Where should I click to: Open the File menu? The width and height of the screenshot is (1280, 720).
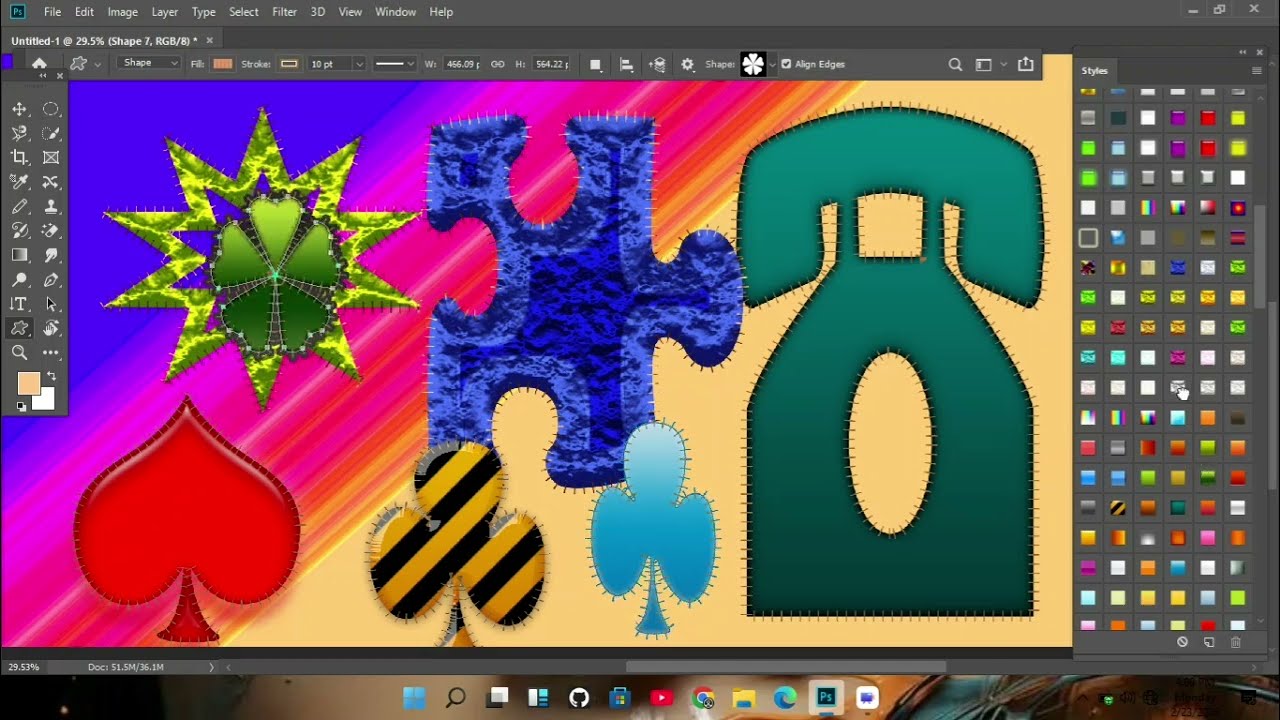53,12
